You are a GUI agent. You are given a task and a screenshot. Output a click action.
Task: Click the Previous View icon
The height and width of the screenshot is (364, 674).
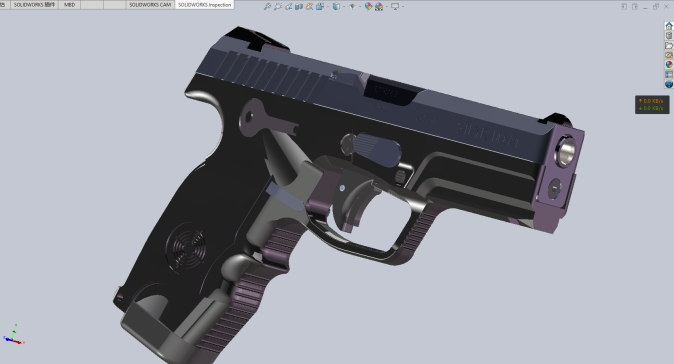288,6
